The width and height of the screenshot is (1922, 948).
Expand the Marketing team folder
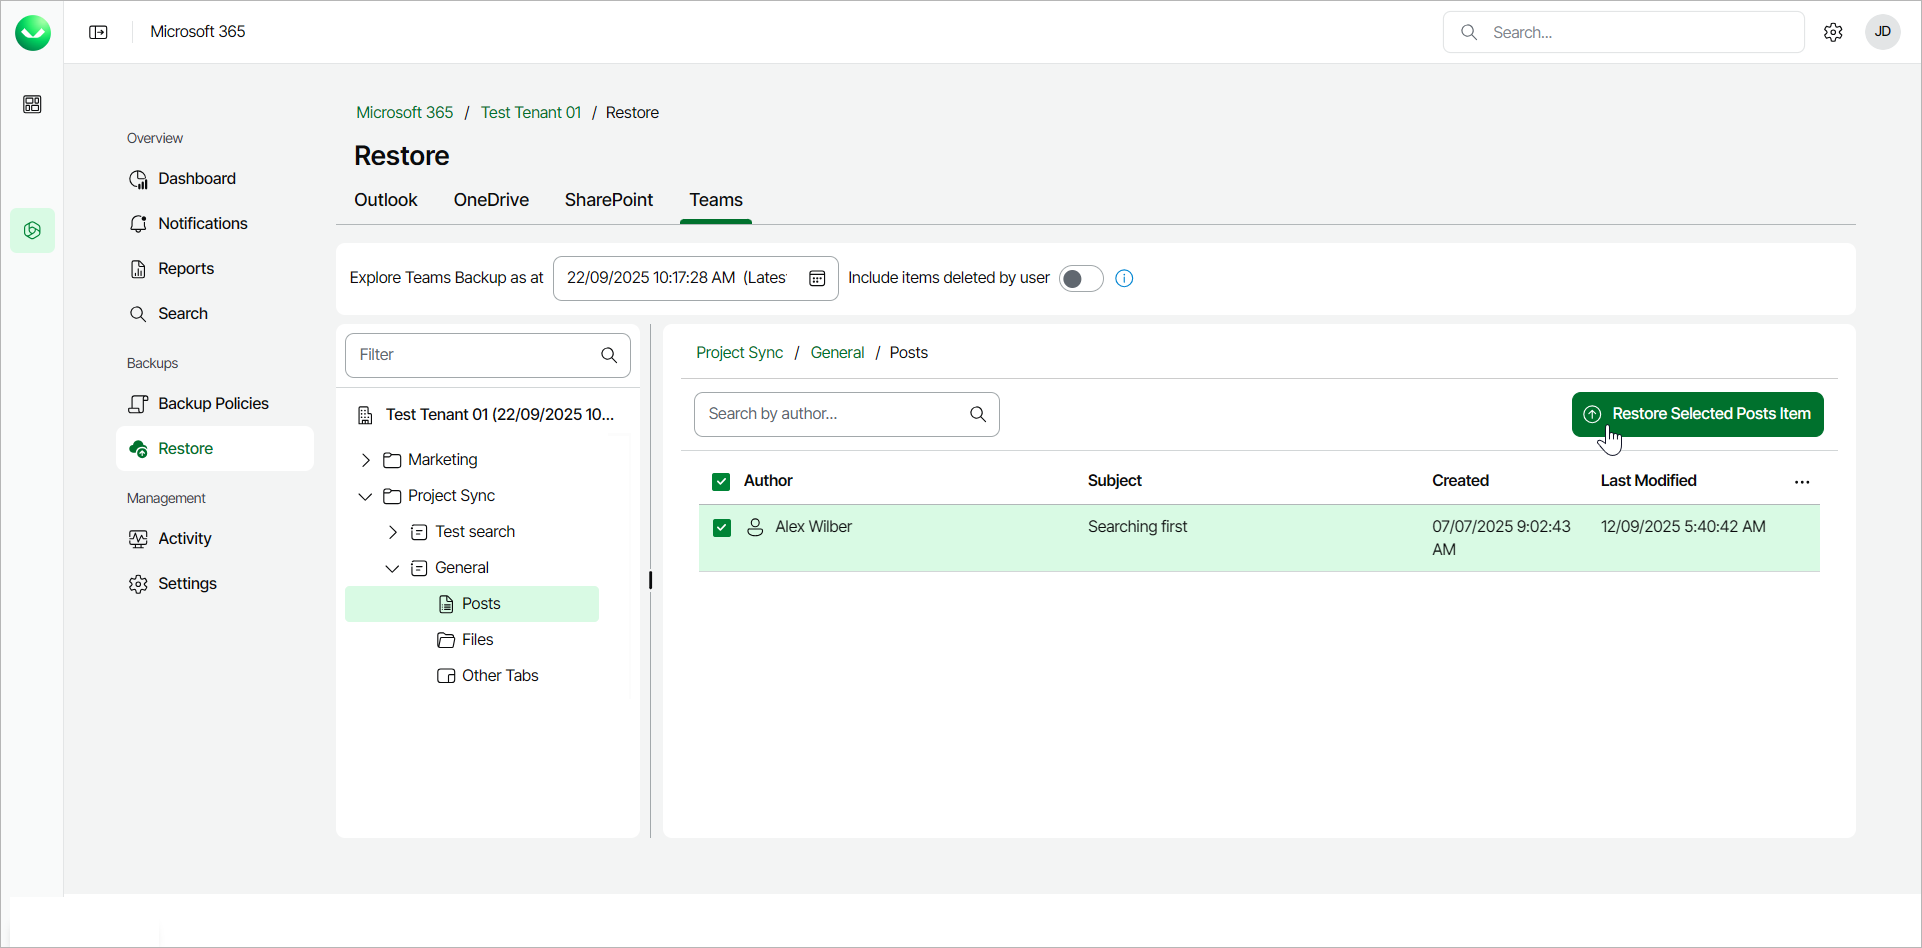tap(366, 460)
